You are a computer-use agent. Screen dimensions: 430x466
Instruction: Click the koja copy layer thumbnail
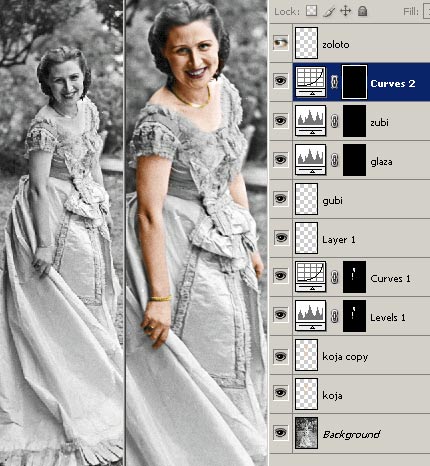pyautogui.click(x=306, y=355)
